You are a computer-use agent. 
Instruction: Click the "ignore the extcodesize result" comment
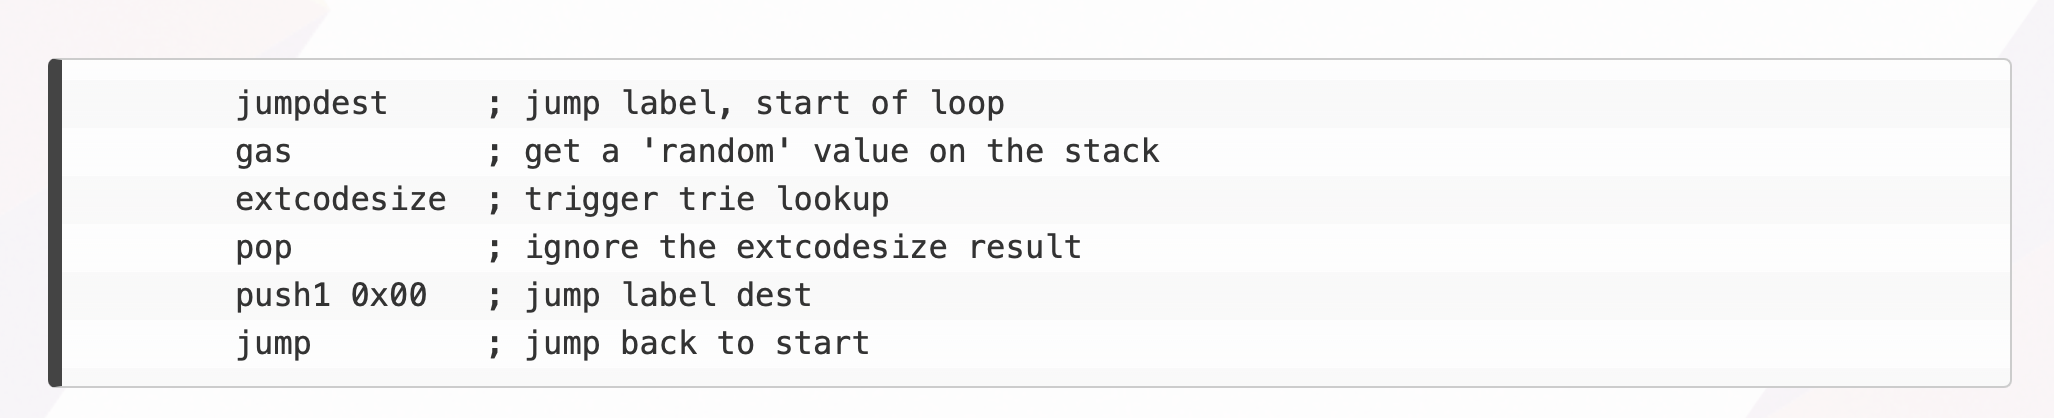[x=803, y=248]
